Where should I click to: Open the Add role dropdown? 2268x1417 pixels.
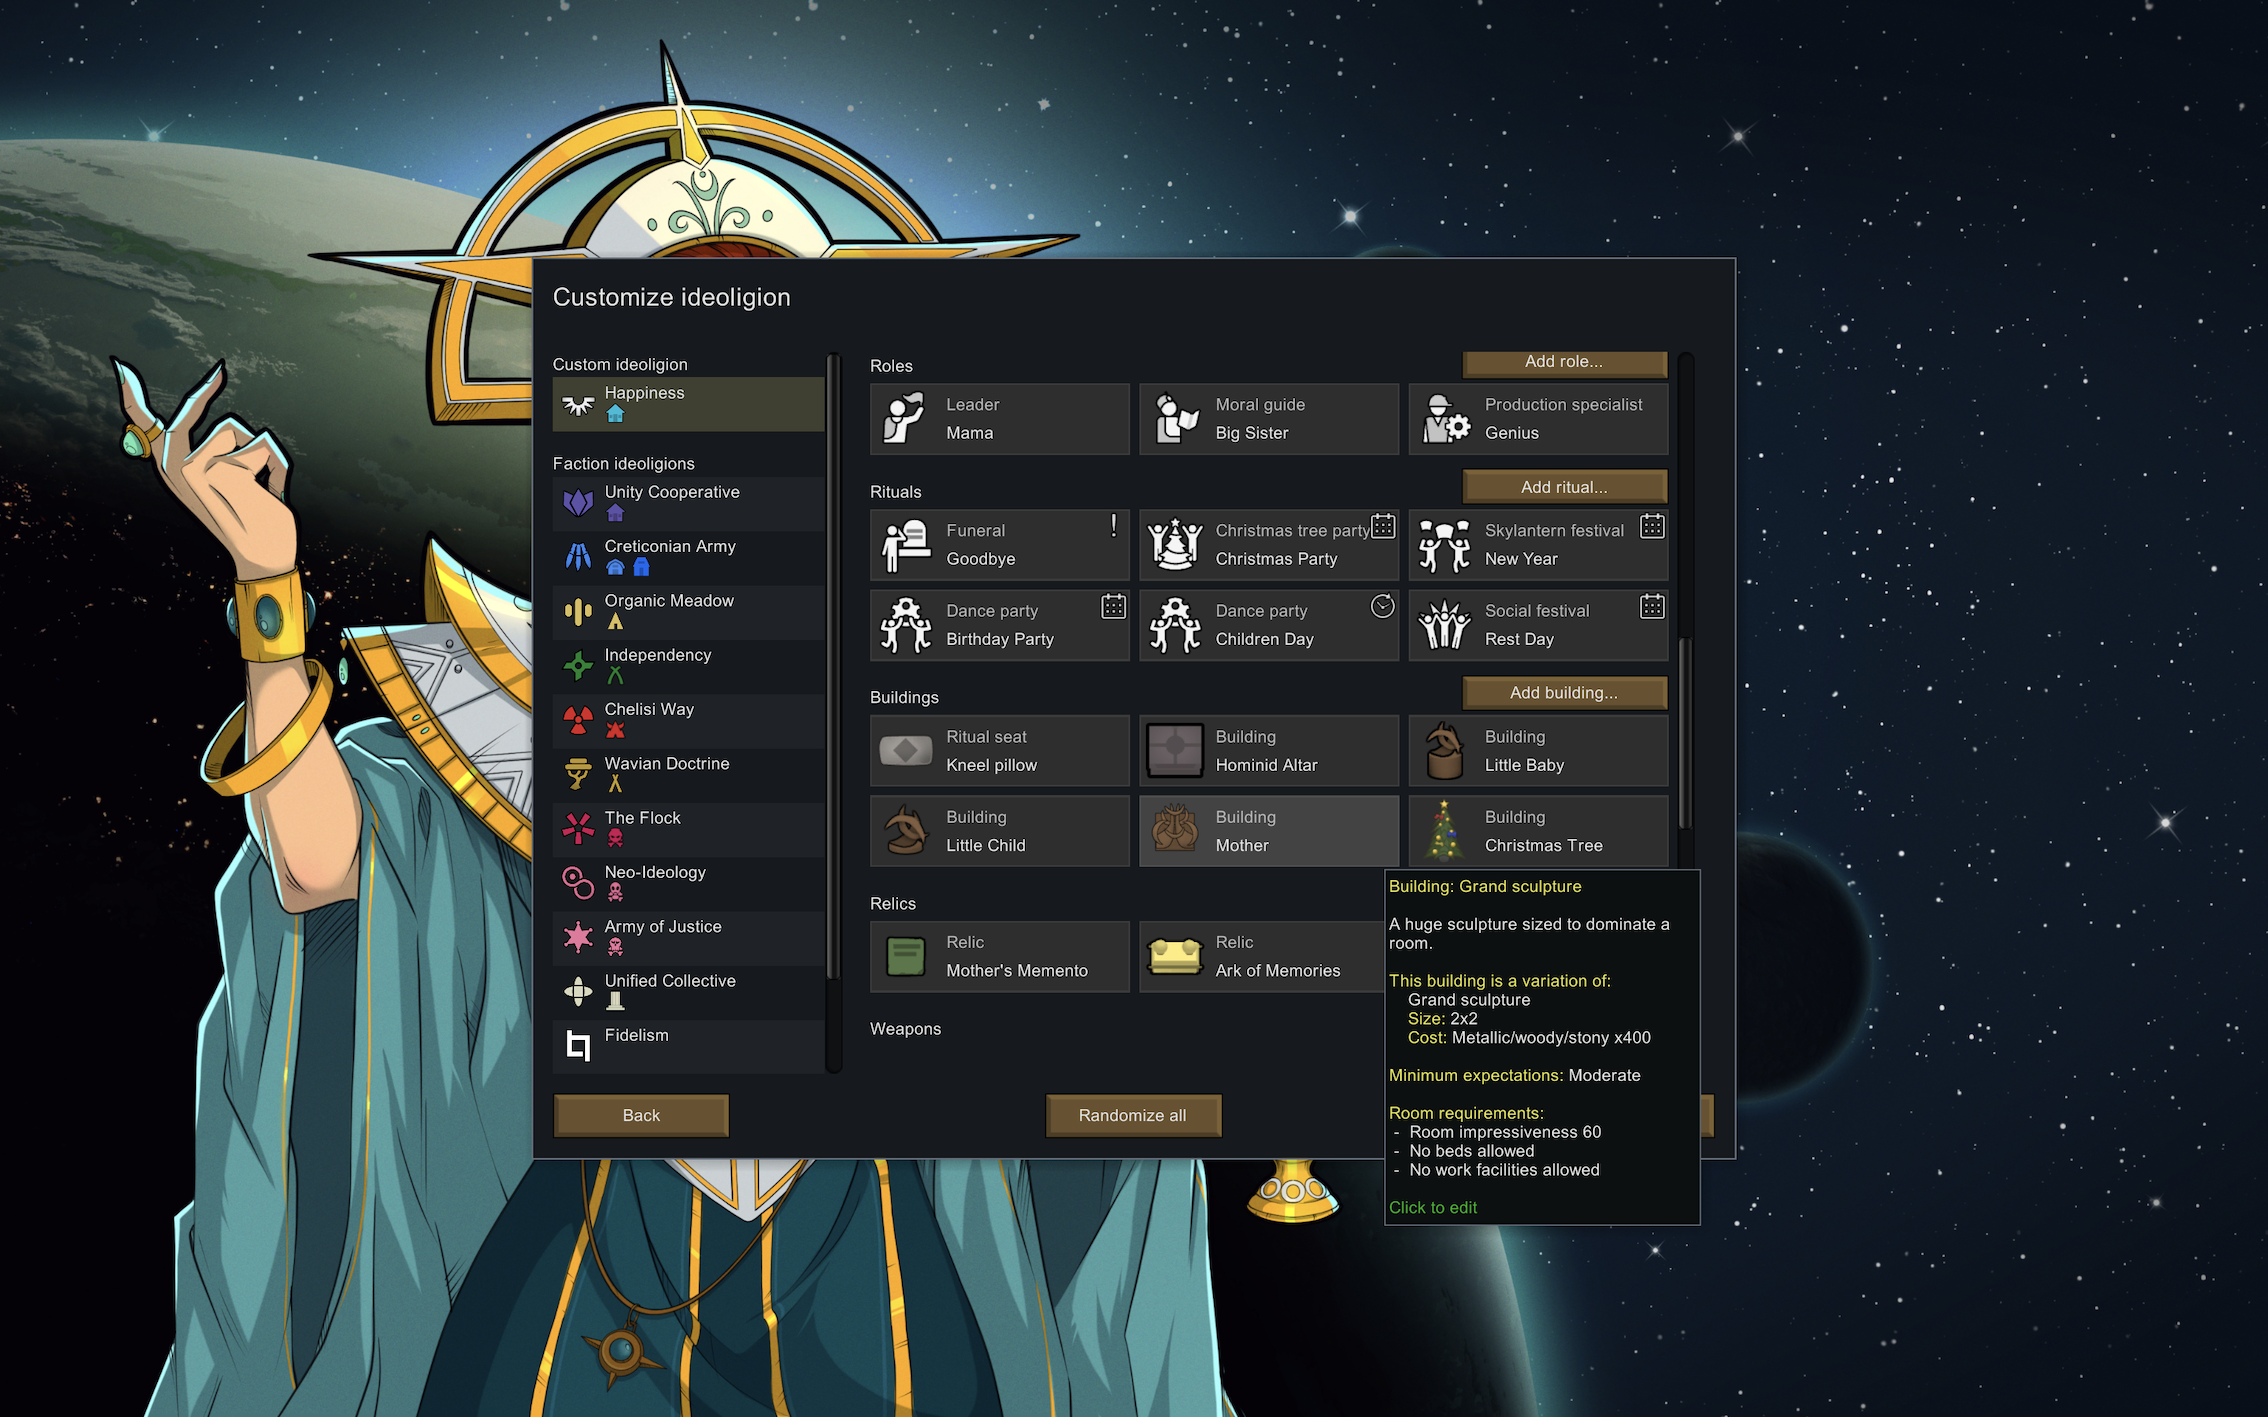[x=1564, y=362]
